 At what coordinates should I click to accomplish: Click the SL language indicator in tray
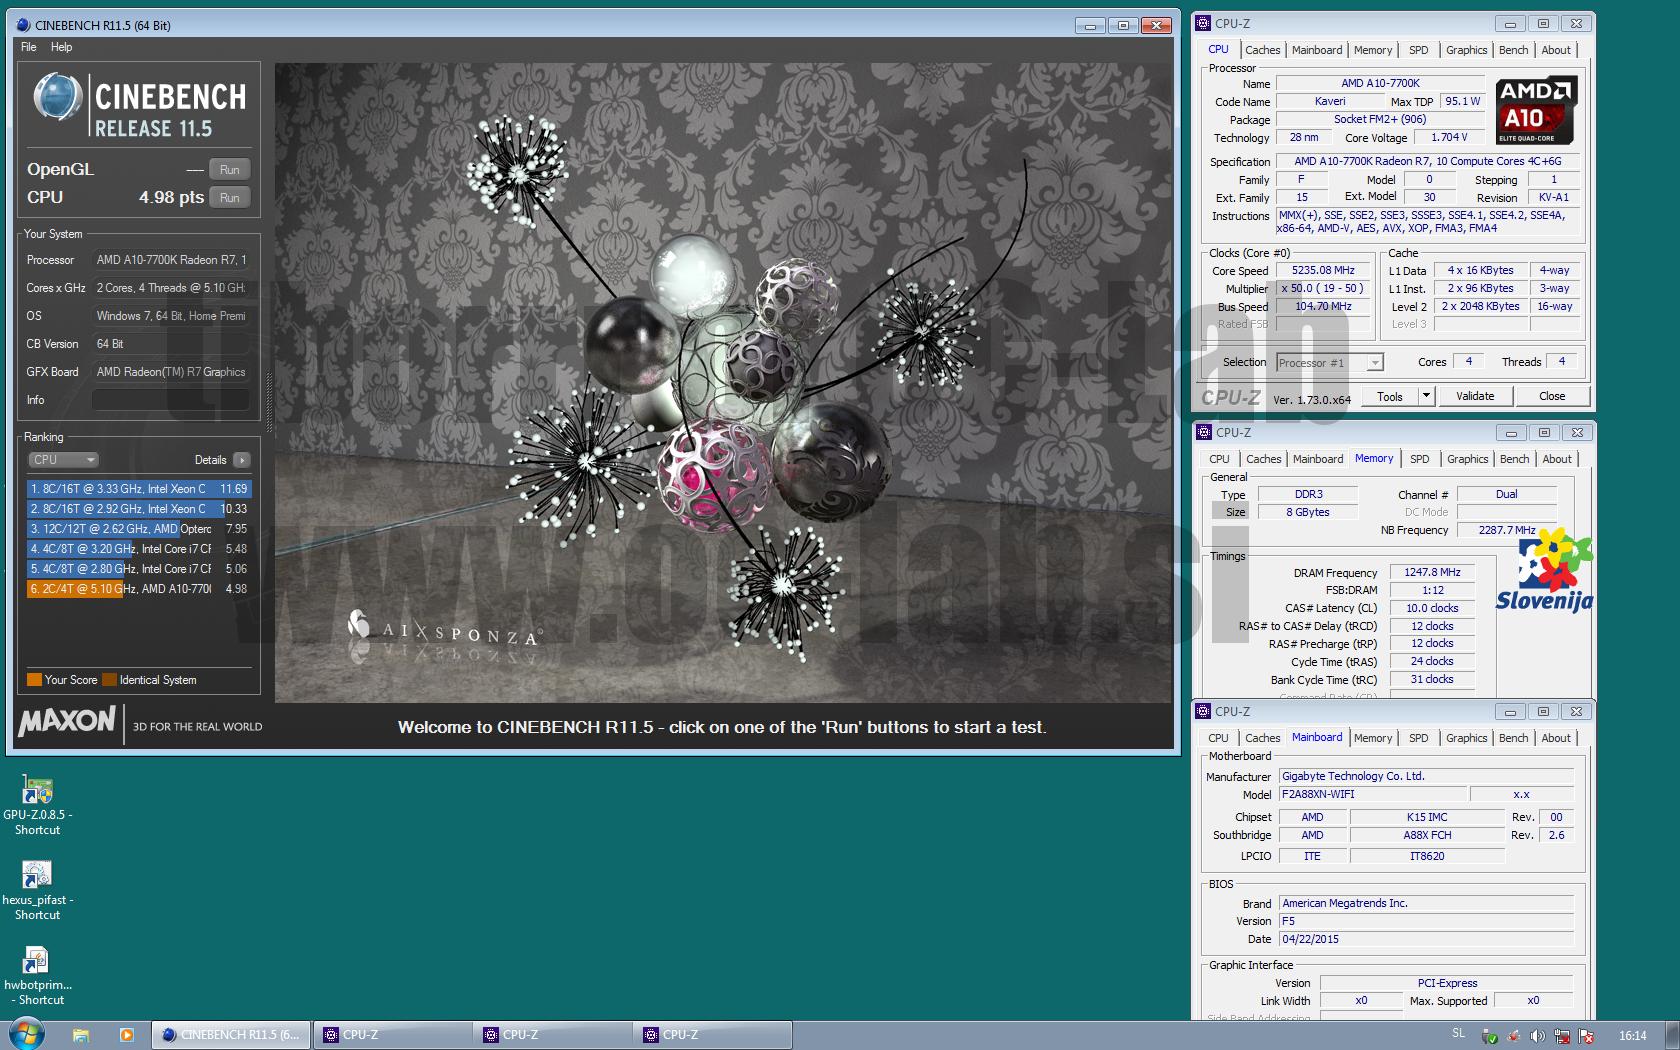click(1458, 1034)
